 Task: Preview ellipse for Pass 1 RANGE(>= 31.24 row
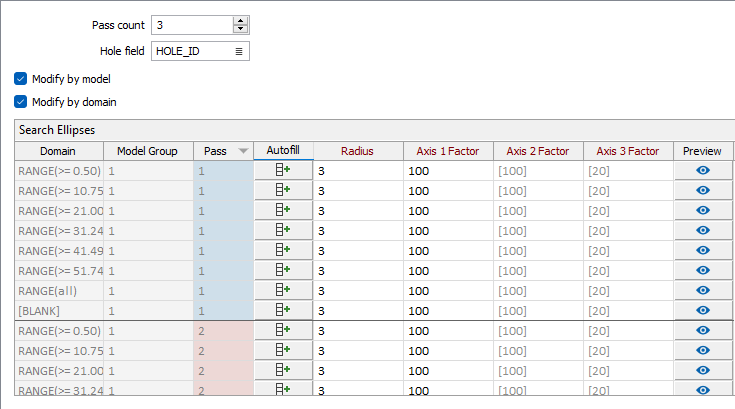(703, 230)
